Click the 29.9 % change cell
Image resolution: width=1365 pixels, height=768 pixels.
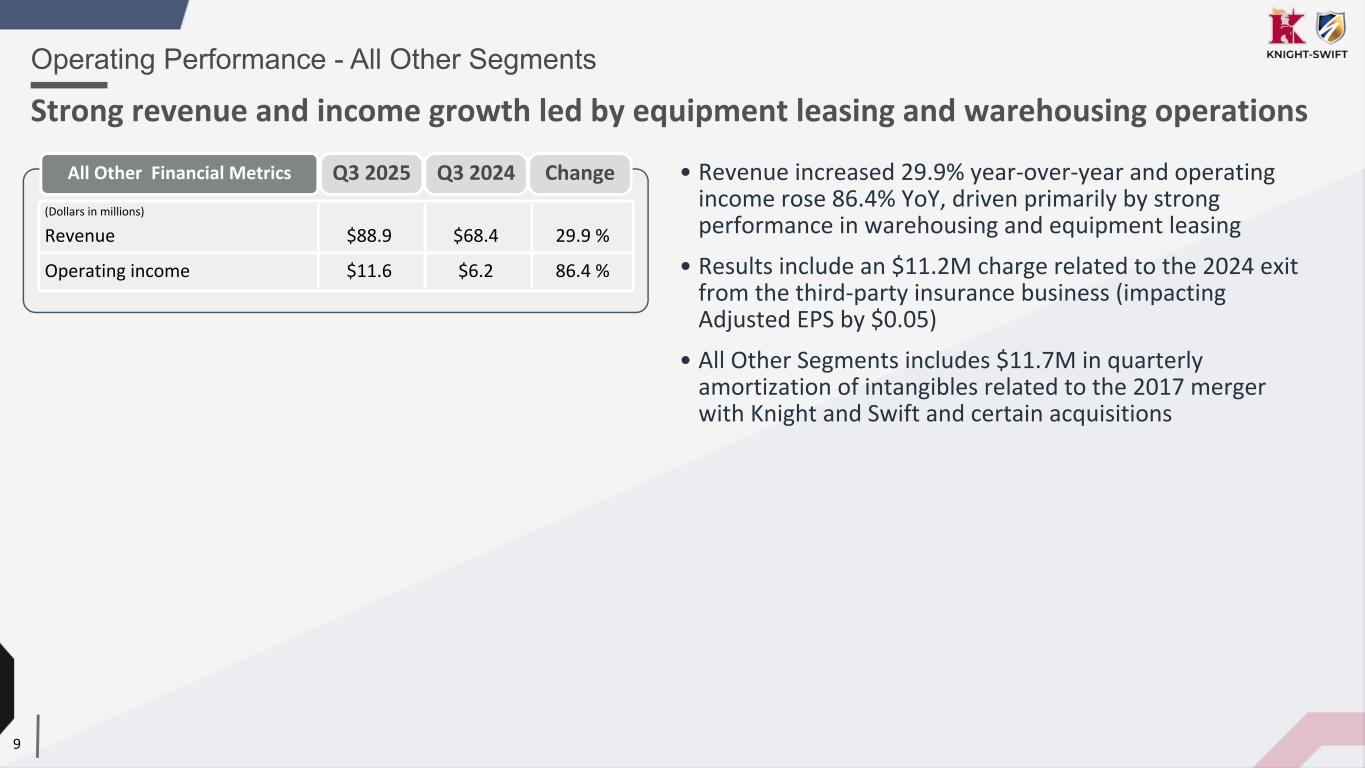pyautogui.click(x=583, y=236)
